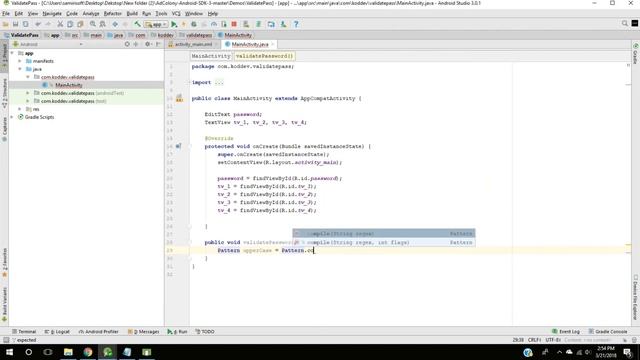Open File Explorer from the taskbar
The image size is (640, 360).
click(x=68, y=352)
